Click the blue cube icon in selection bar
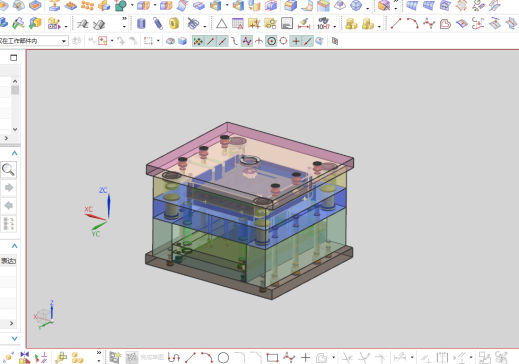The height and width of the screenshot is (364, 519). point(182,41)
